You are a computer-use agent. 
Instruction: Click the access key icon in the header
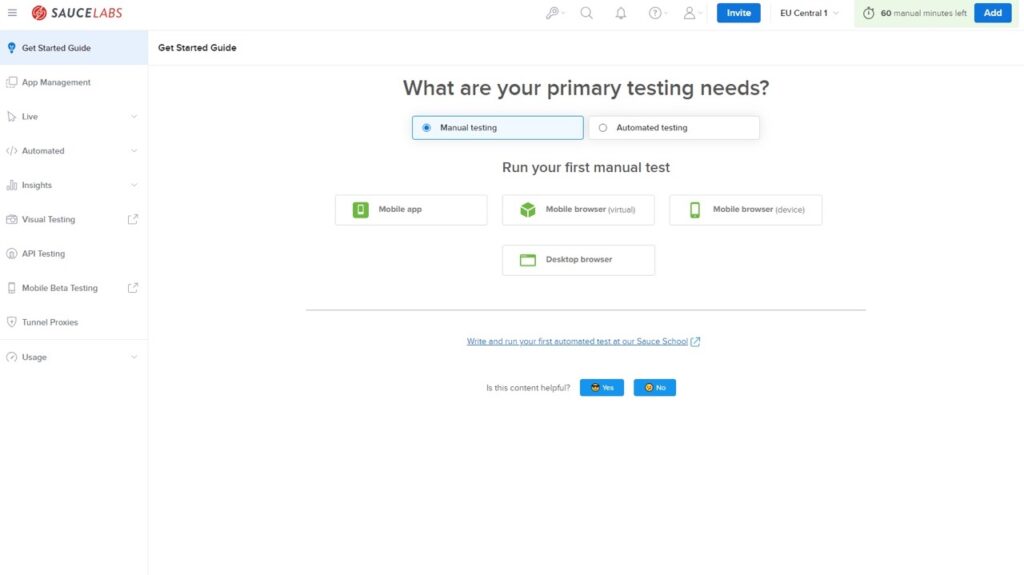(x=552, y=13)
